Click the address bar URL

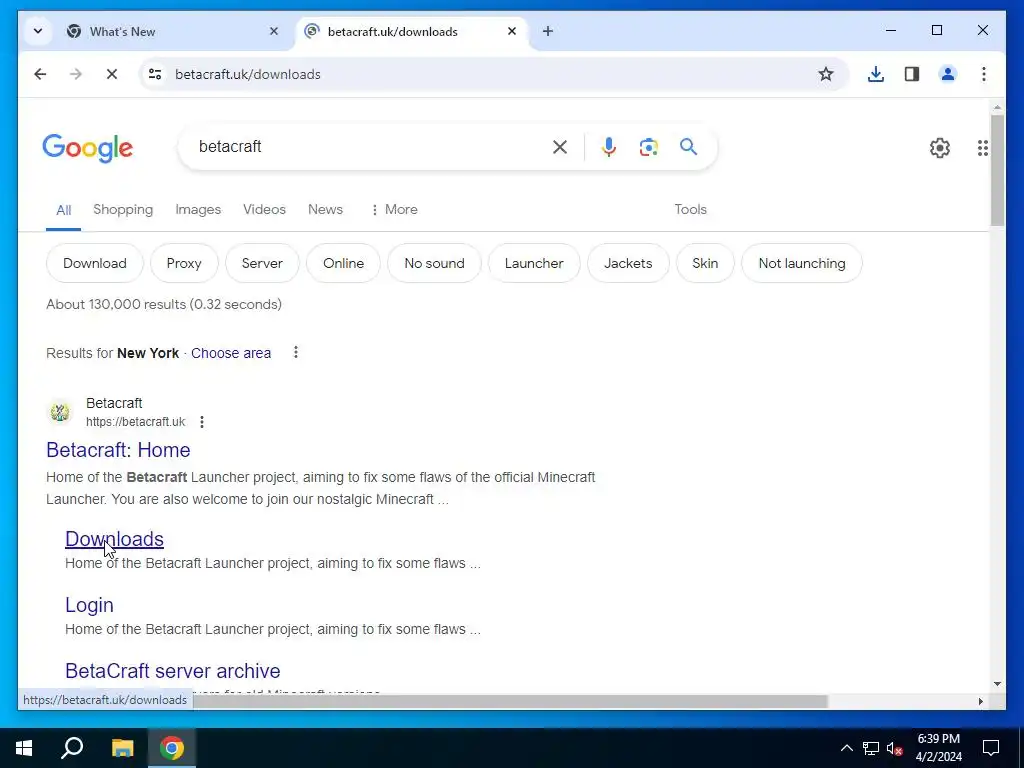[x=248, y=74]
